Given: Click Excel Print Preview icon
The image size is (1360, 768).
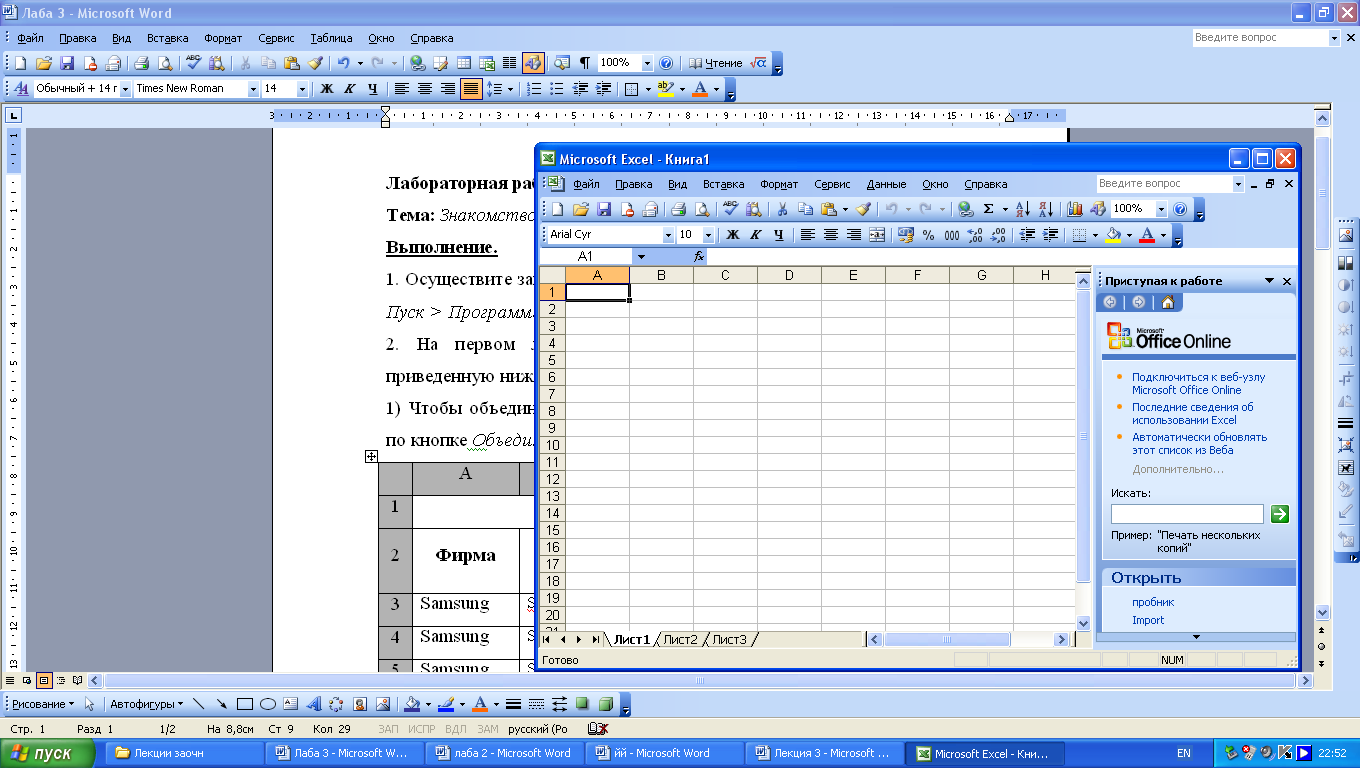Looking at the screenshot, I should [702, 209].
